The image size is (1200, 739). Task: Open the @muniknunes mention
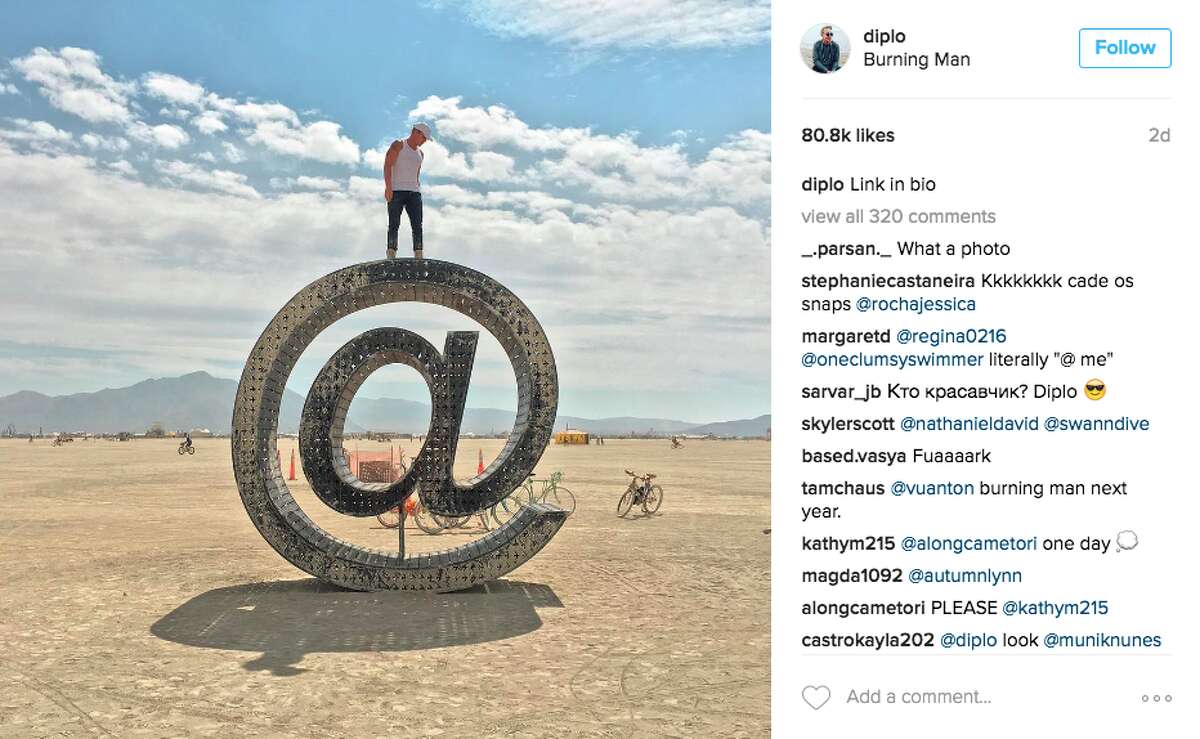(x=1102, y=640)
